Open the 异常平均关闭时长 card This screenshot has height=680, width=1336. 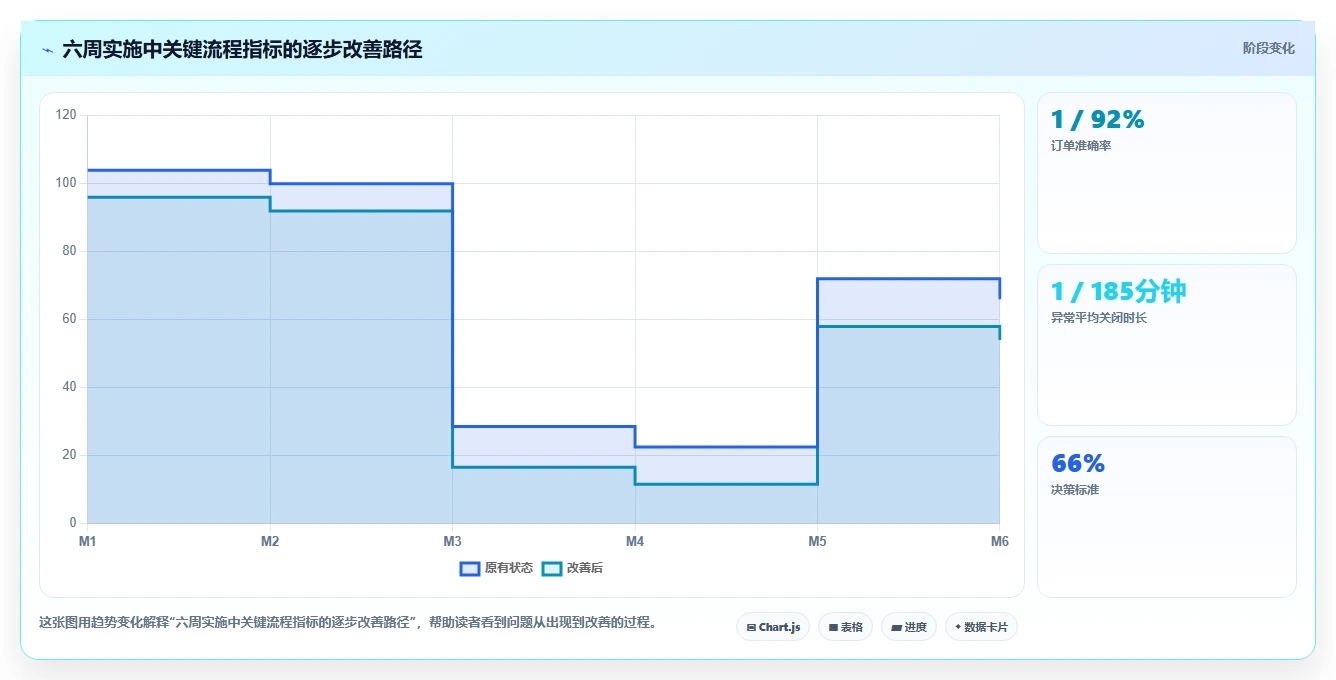[x=1167, y=345]
